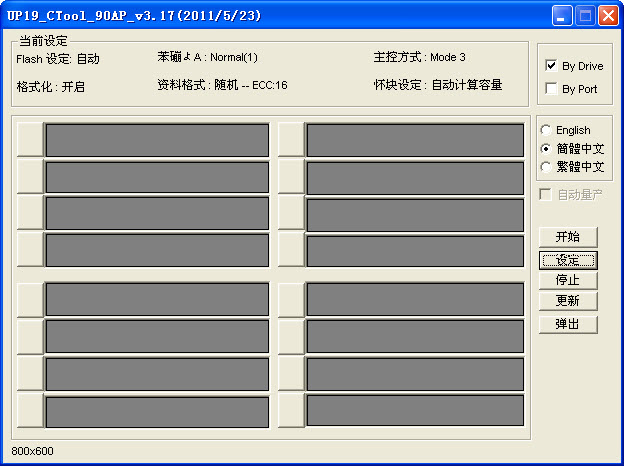The height and width of the screenshot is (466, 624).
Task: Click the 停止 (Stop) button
Action: click(568, 280)
